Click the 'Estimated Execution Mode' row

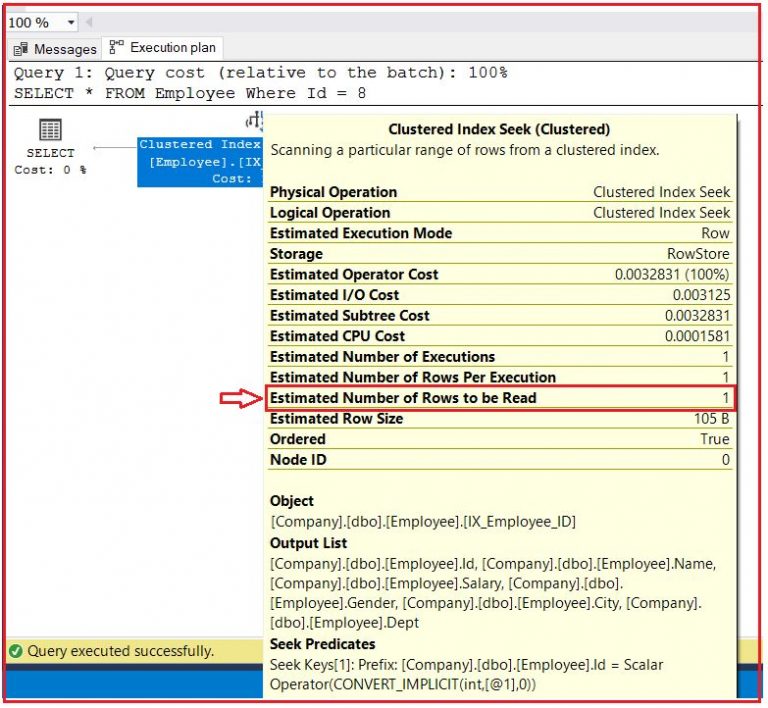(500, 233)
